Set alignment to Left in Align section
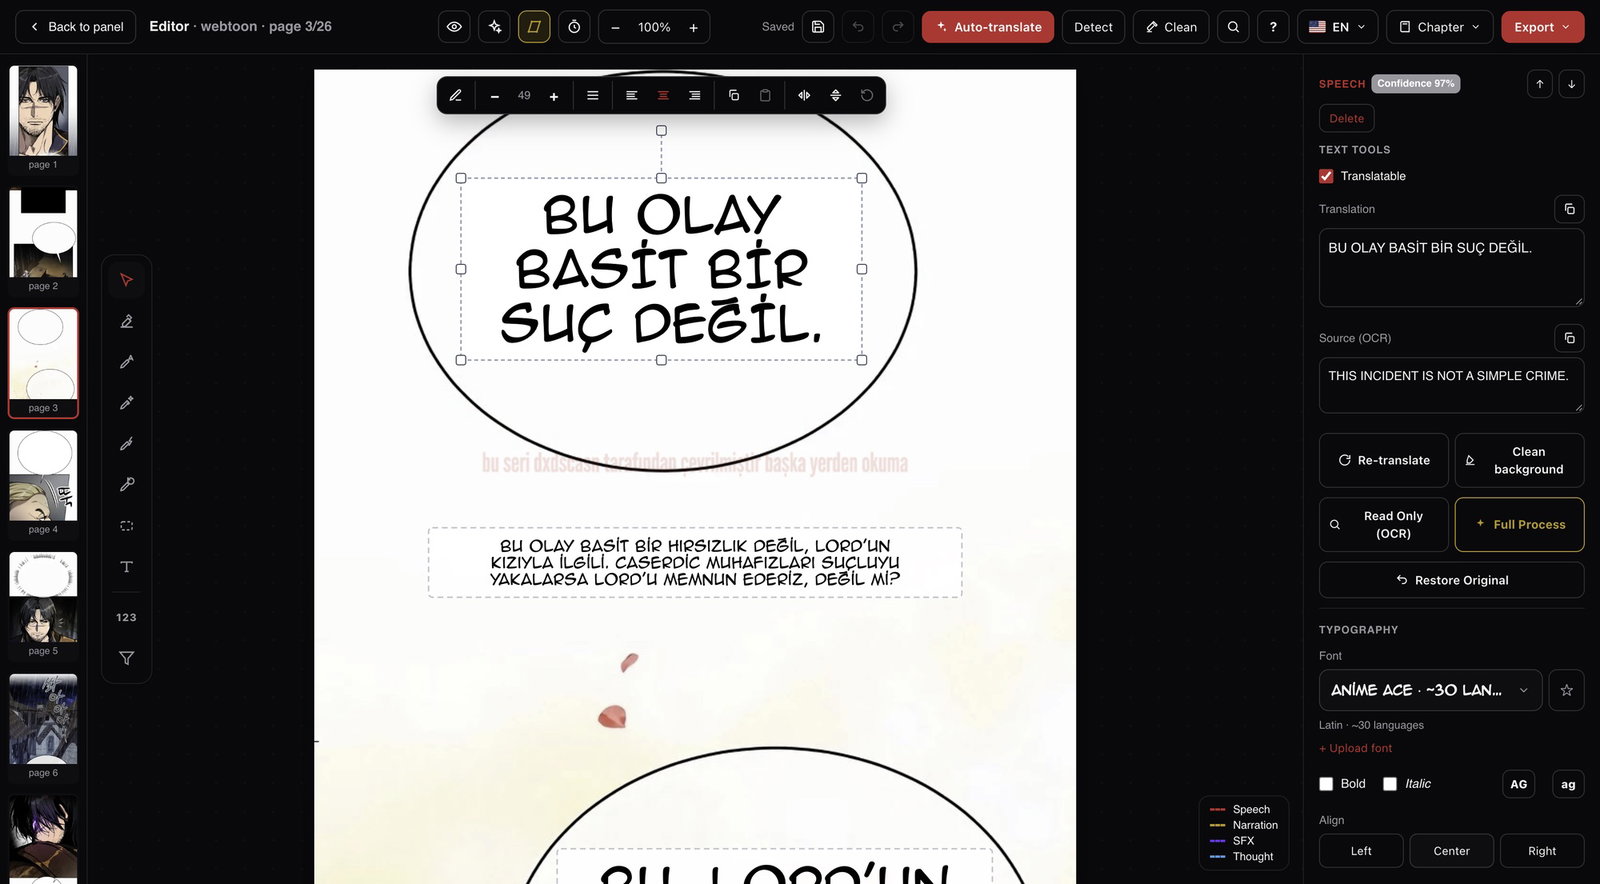 click(1361, 851)
